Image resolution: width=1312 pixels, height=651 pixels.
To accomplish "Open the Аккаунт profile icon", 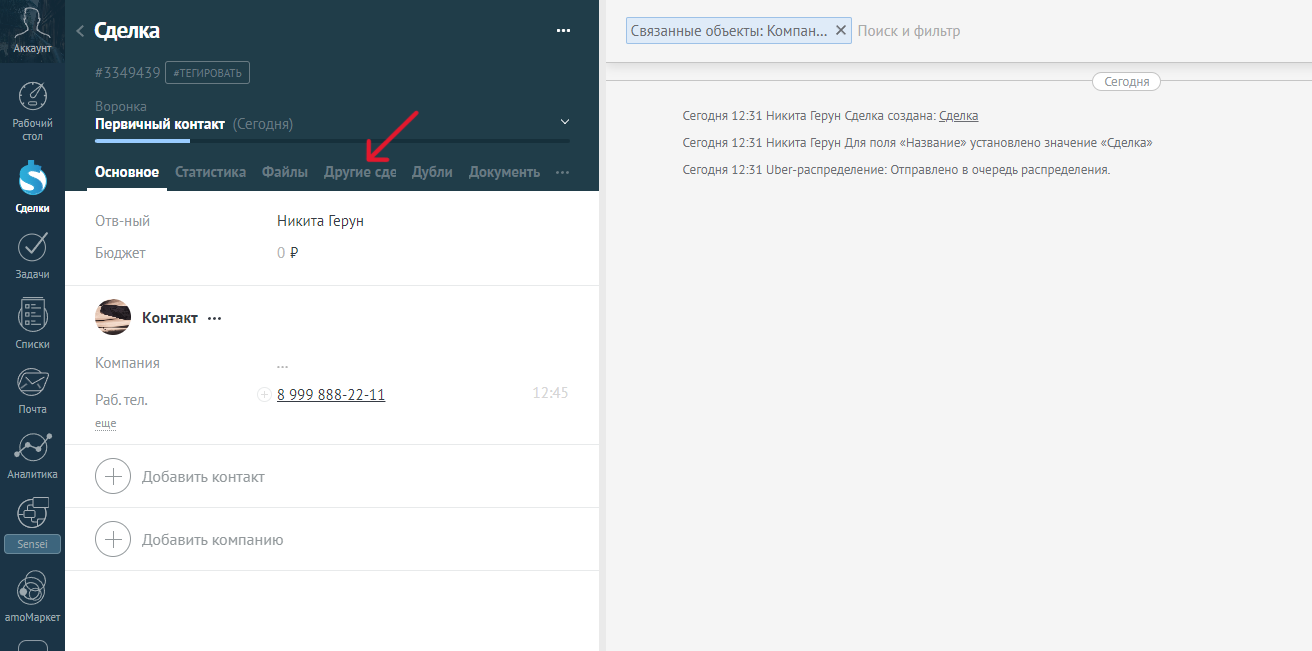I will coord(32,30).
